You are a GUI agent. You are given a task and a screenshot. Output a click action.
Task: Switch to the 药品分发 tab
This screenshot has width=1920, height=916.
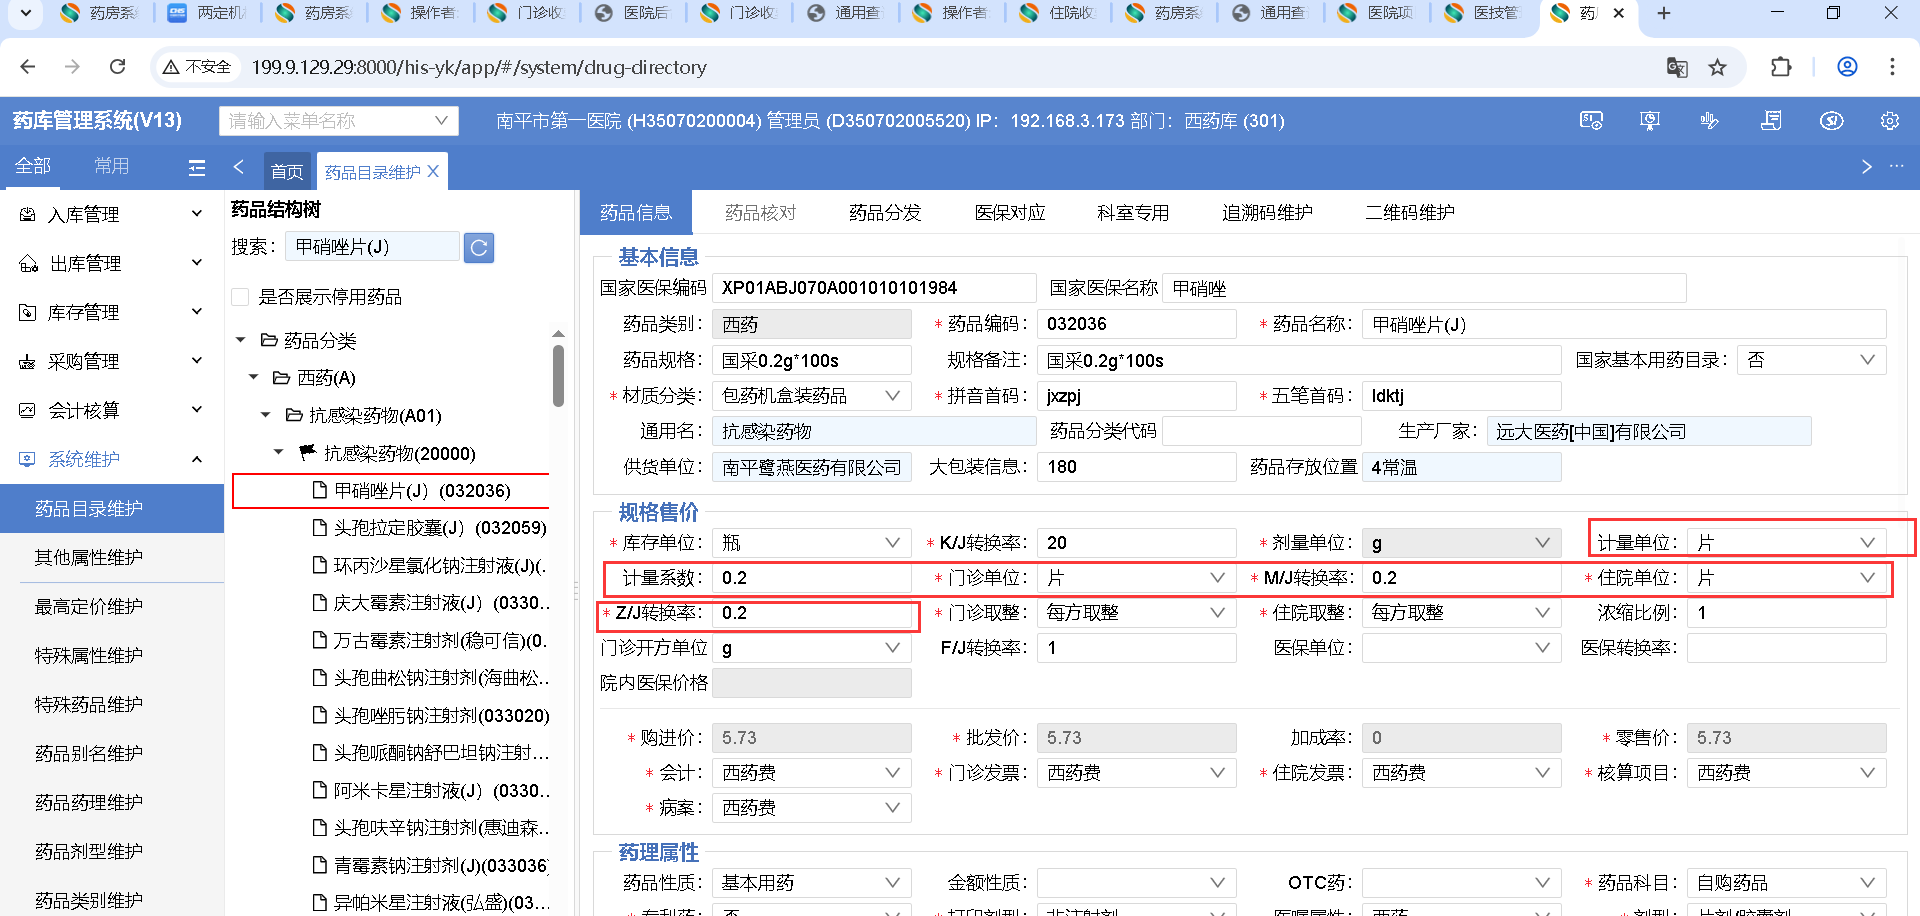coord(885,213)
